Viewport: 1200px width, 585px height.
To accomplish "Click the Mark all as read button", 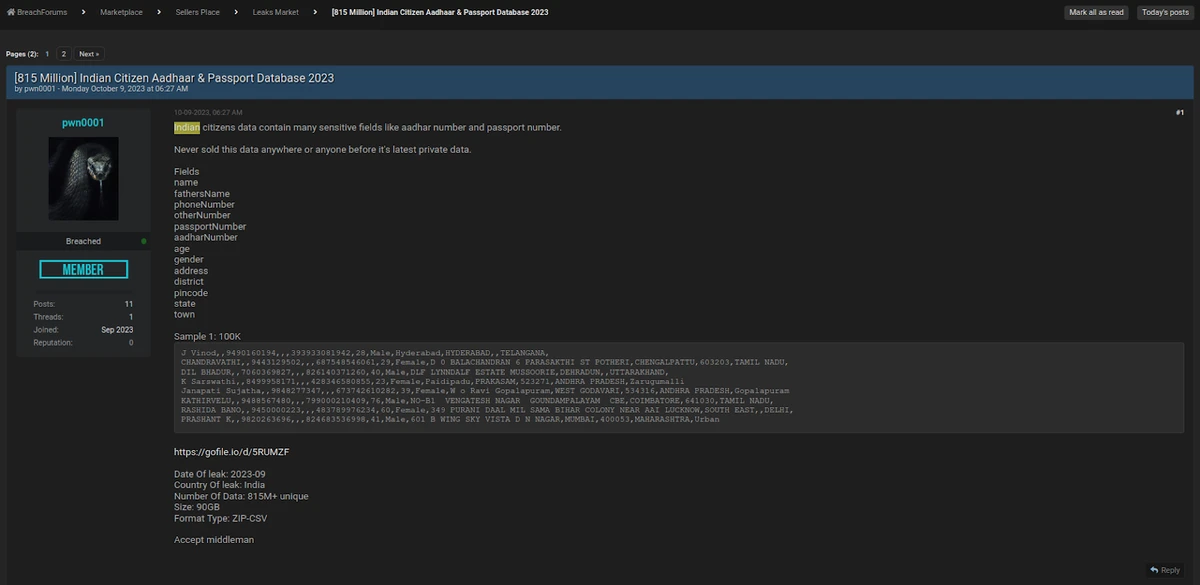I will point(1096,12).
